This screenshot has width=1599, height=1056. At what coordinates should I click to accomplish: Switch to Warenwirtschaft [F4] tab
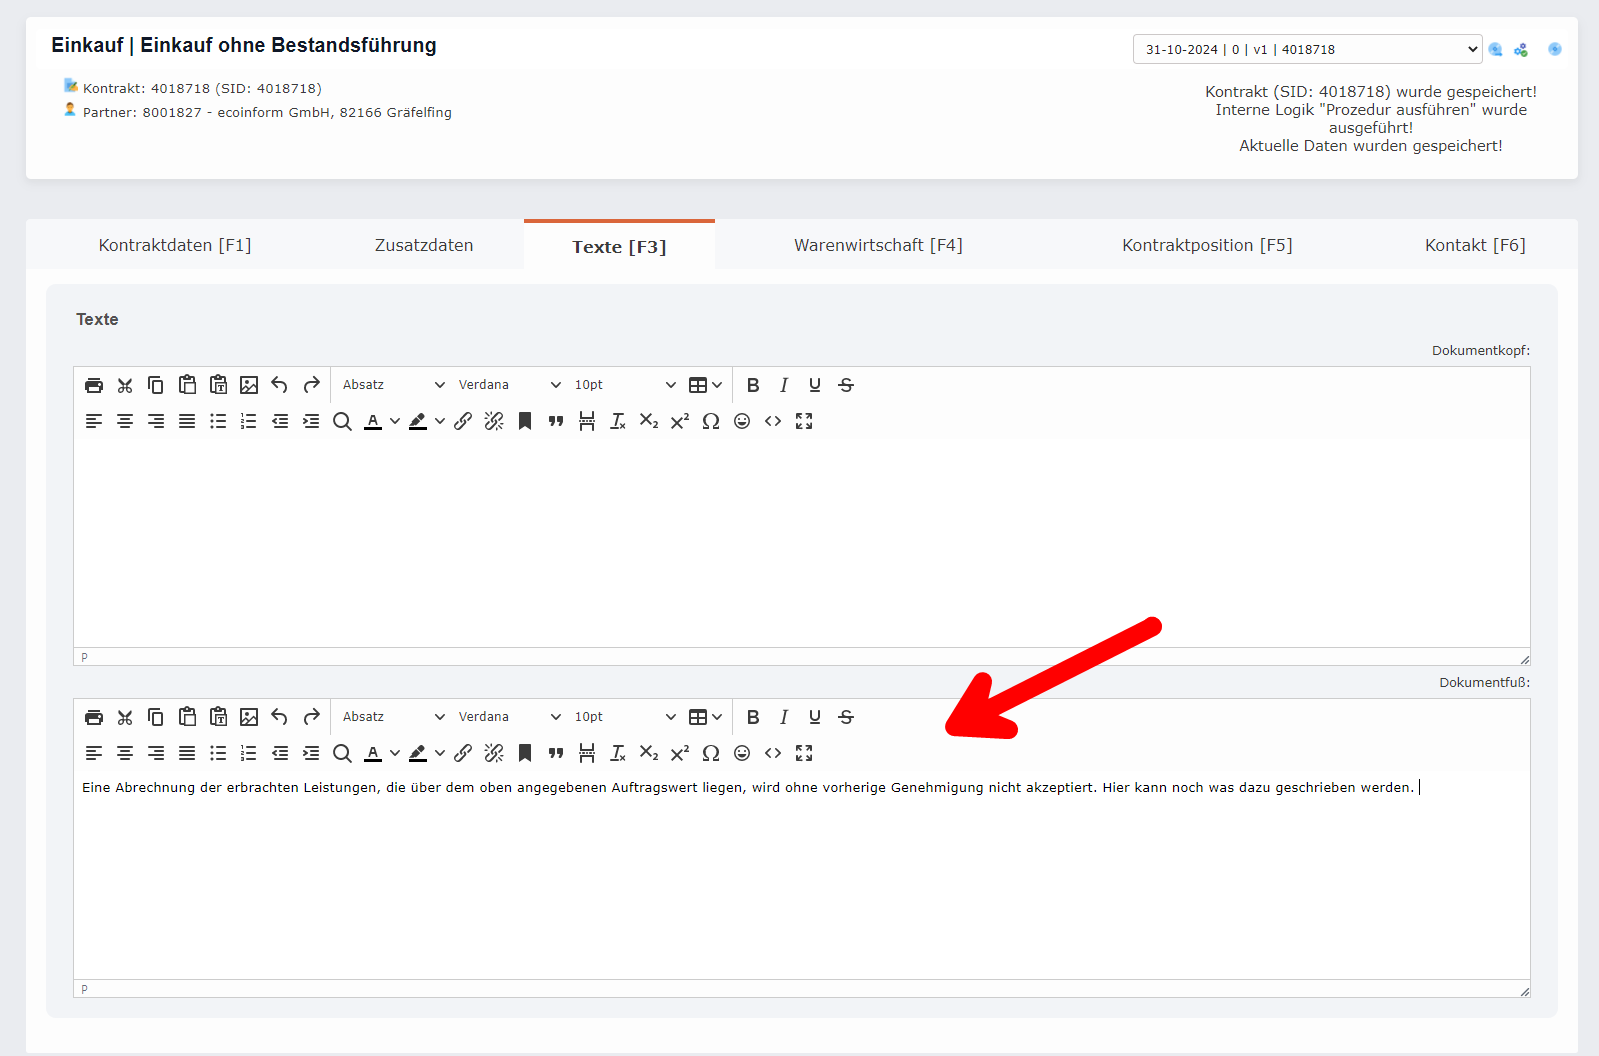pos(878,245)
